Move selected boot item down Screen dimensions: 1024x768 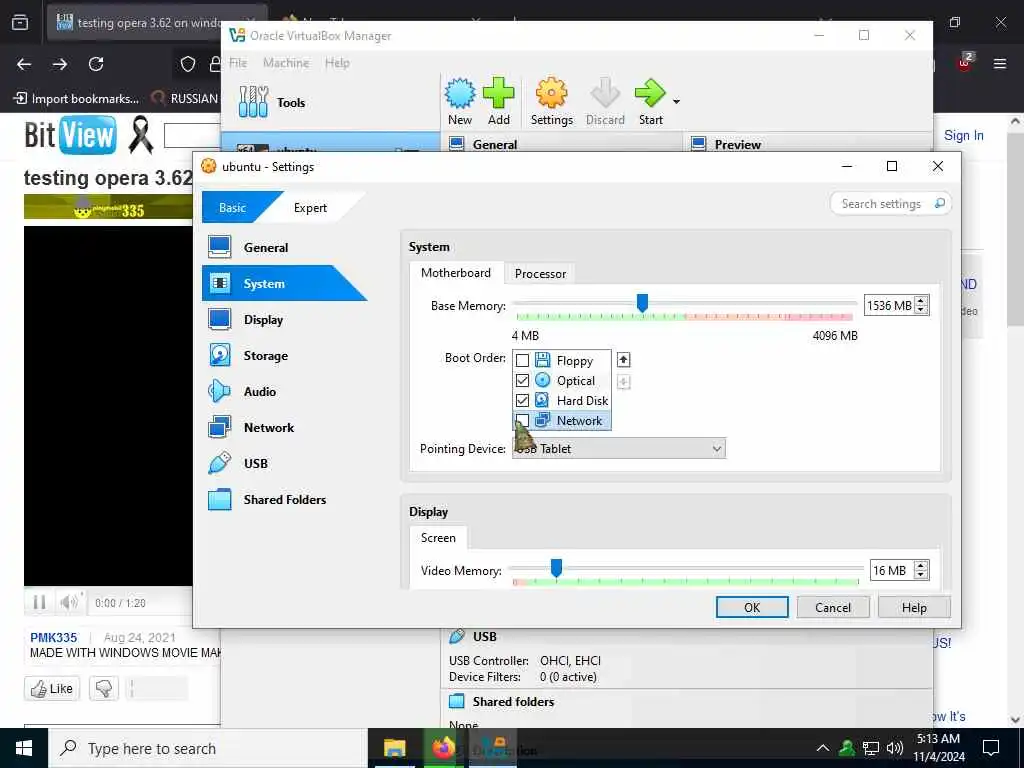coord(624,382)
